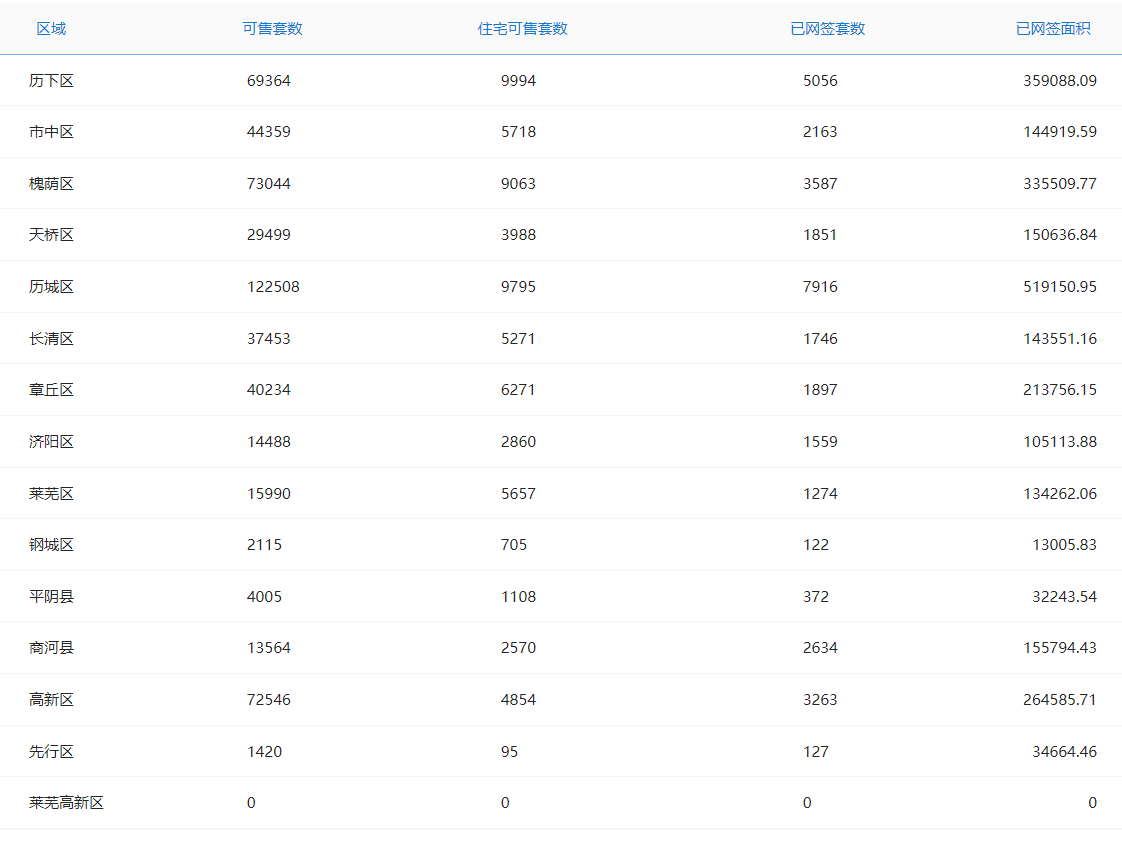Screen dimensions: 1122x845
Task: Select the 槐荫区 district cell
Action: (51, 184)
